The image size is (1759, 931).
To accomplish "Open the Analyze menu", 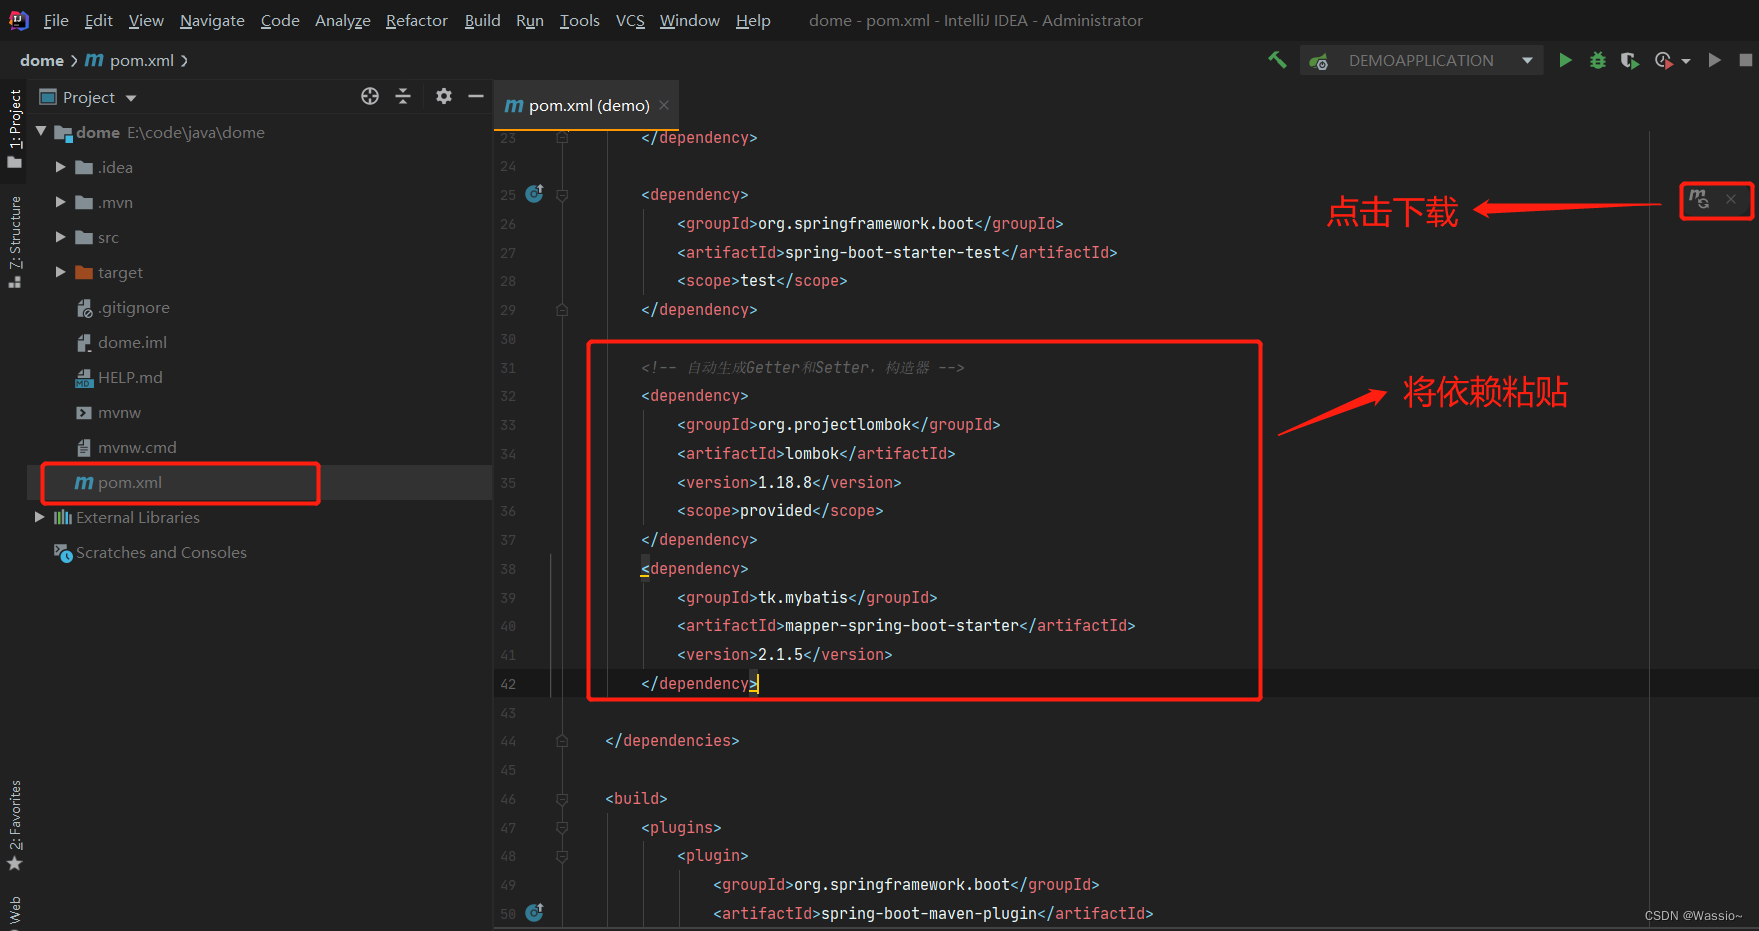I will [343, 20].
